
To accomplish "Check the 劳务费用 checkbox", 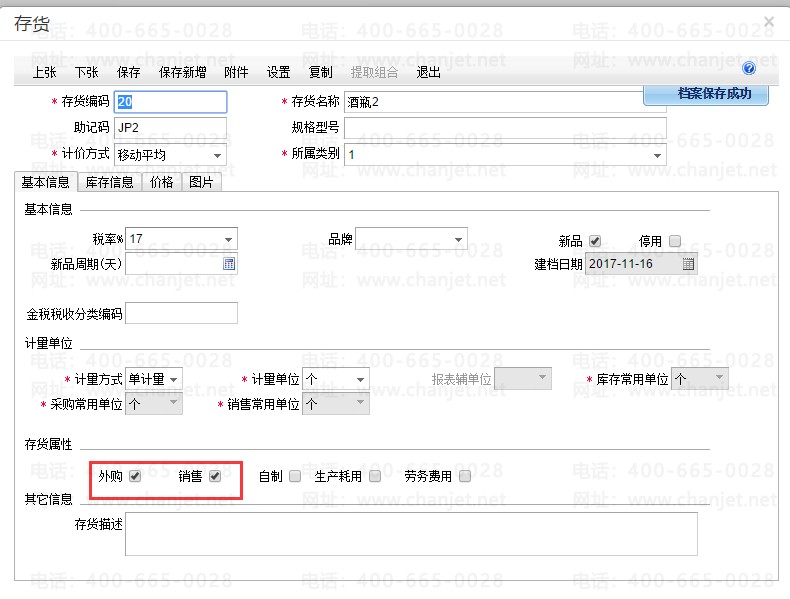I will click(x=465, y=476).
